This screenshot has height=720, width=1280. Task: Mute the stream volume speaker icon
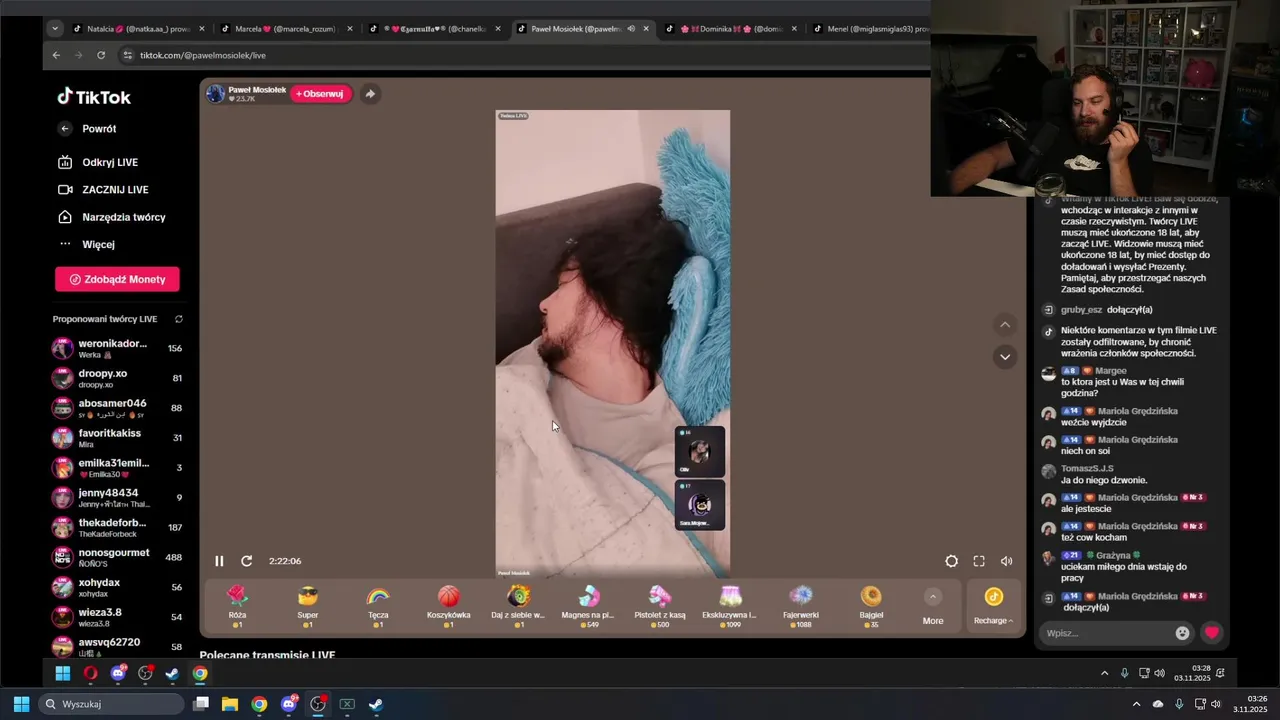[1006, 561]
